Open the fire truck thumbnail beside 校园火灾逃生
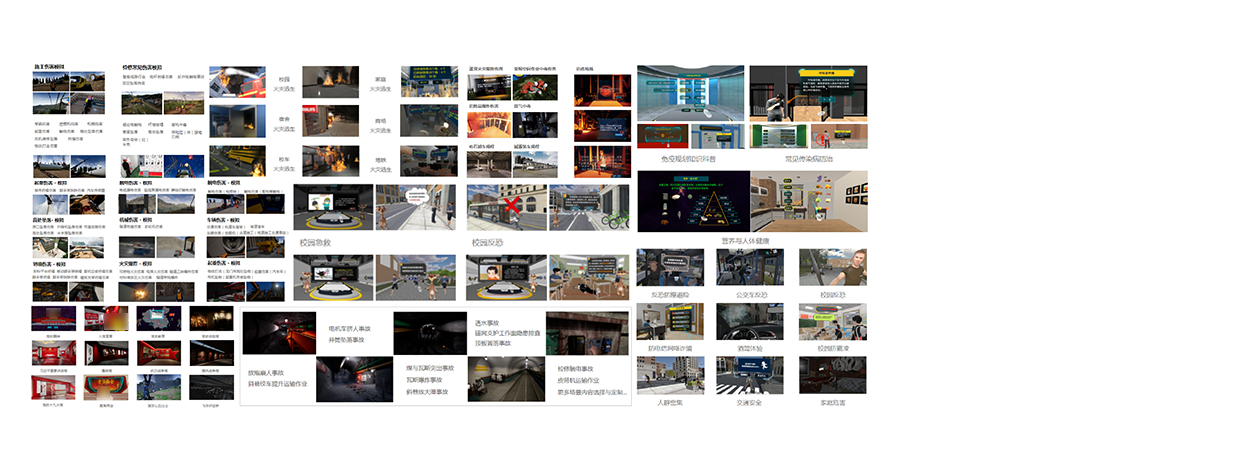This screenshot has height=472, width=1246. [x=236, y=85]
